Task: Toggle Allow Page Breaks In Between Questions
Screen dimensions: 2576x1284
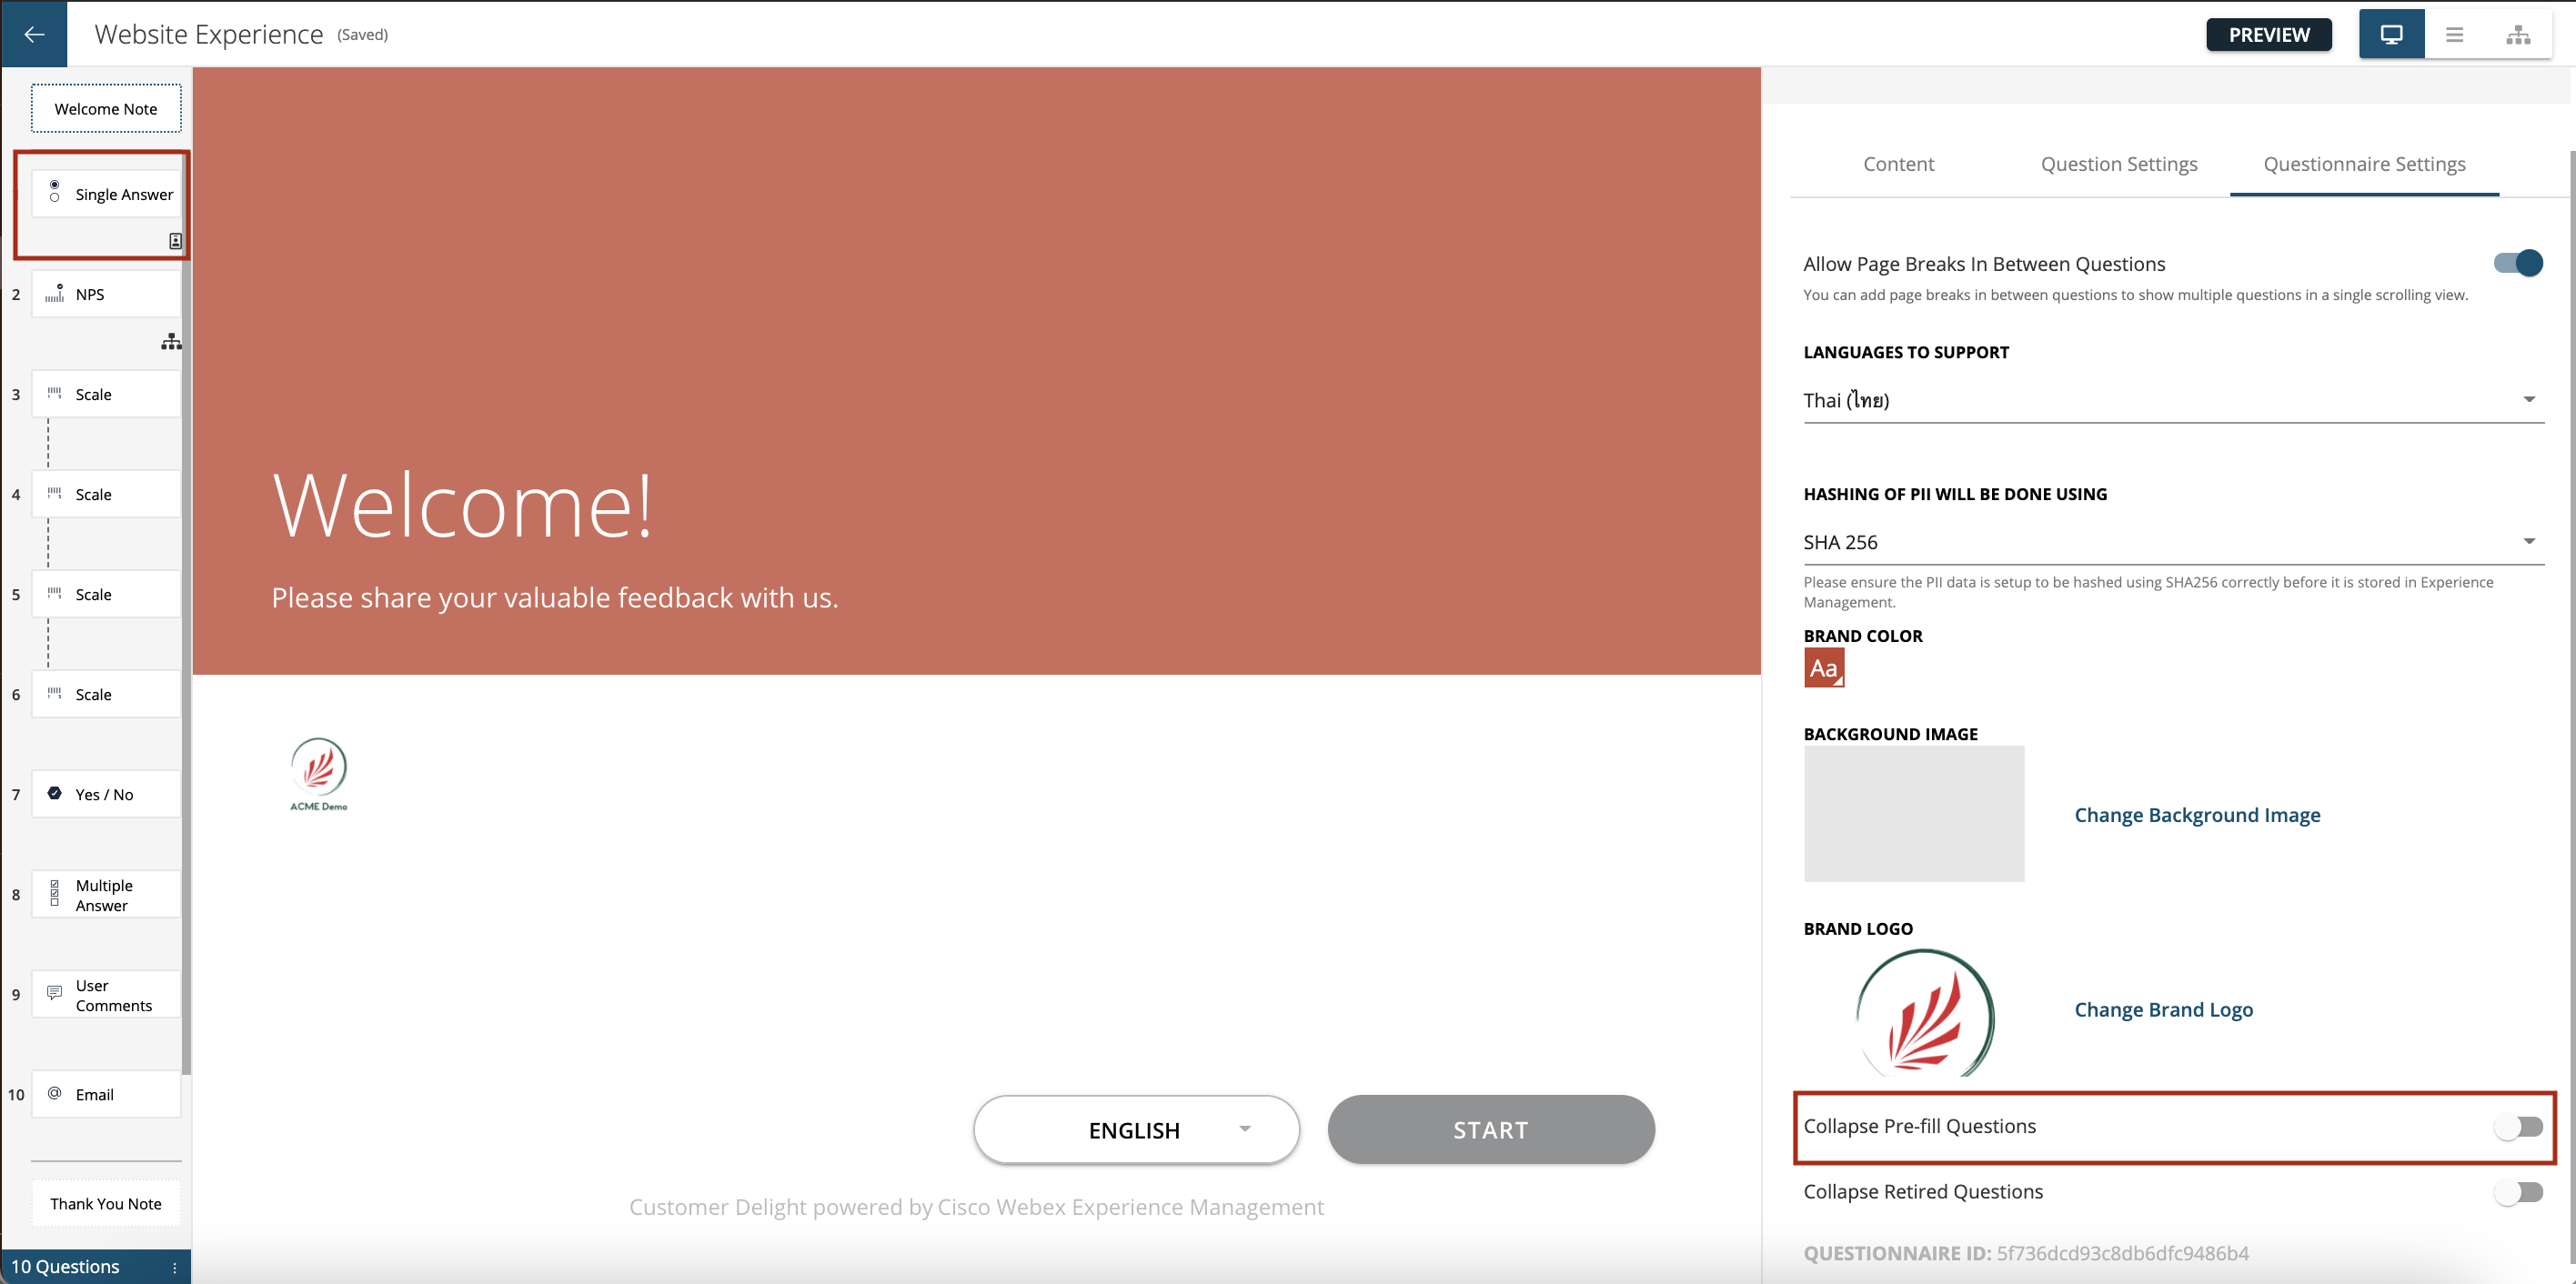Action: click(2517, 263)
